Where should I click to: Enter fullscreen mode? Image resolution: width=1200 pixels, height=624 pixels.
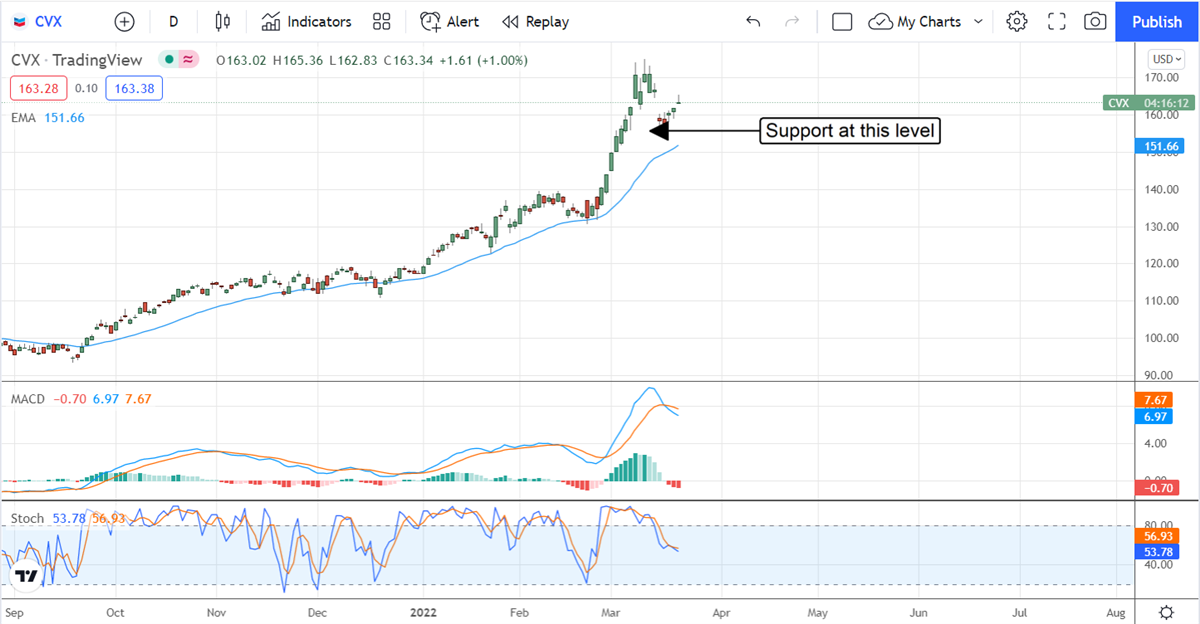[1056, 21]
